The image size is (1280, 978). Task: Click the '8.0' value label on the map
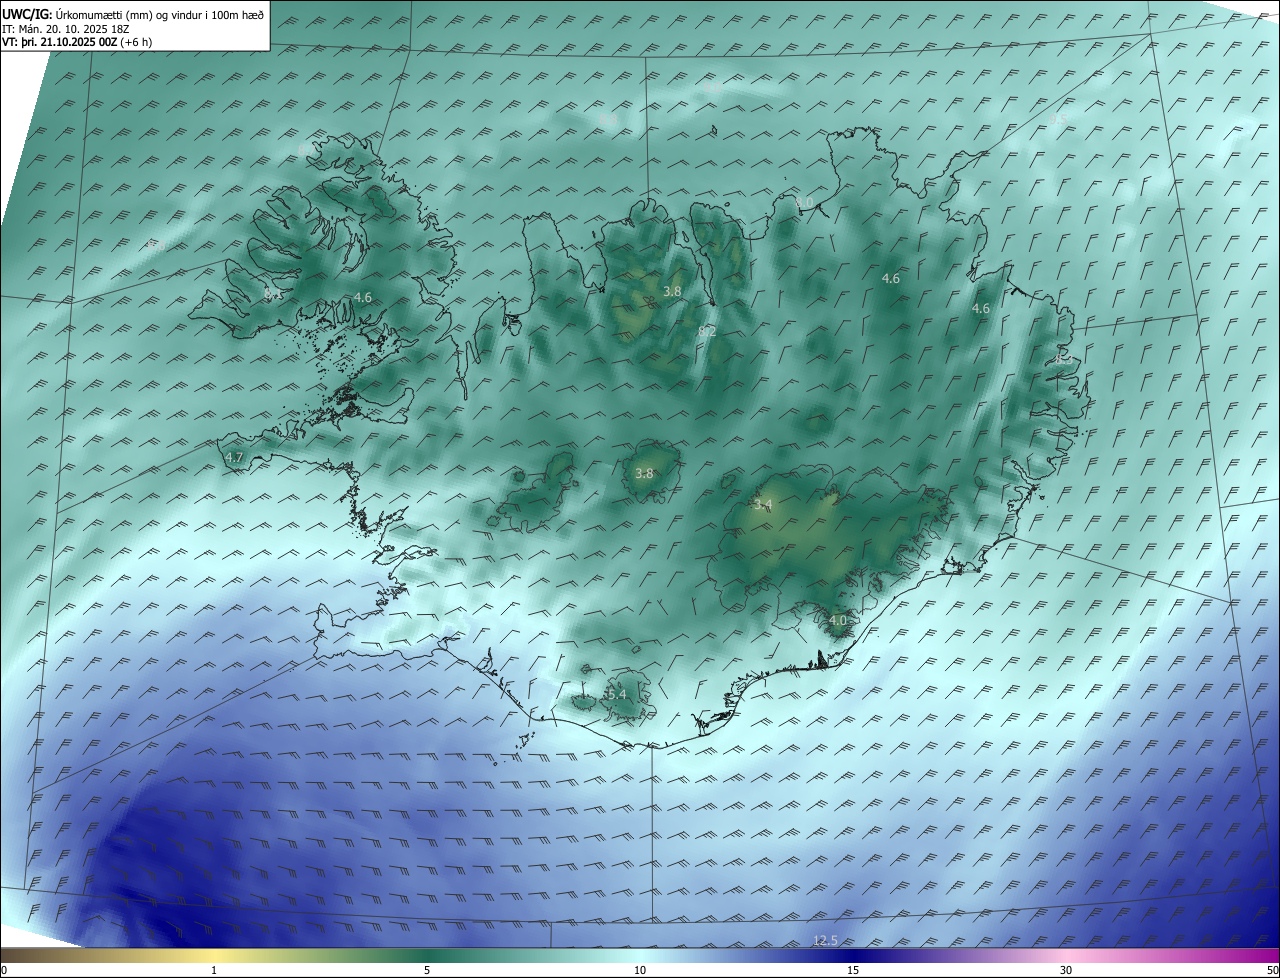pos(805,202)
